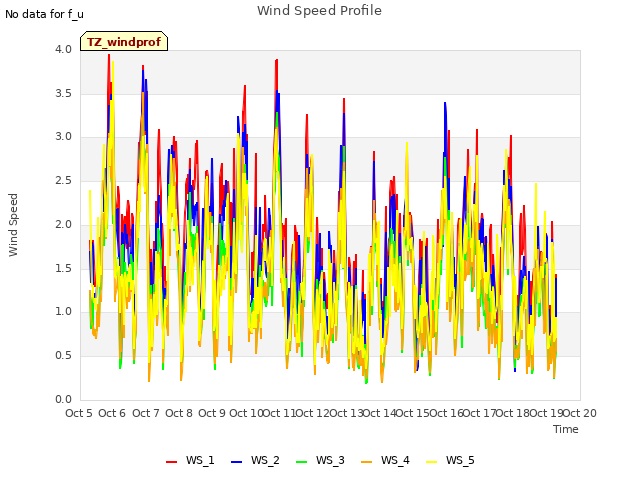Toggle the WS_3 legend entry
The image size is (640, 480).
point(320,460)
